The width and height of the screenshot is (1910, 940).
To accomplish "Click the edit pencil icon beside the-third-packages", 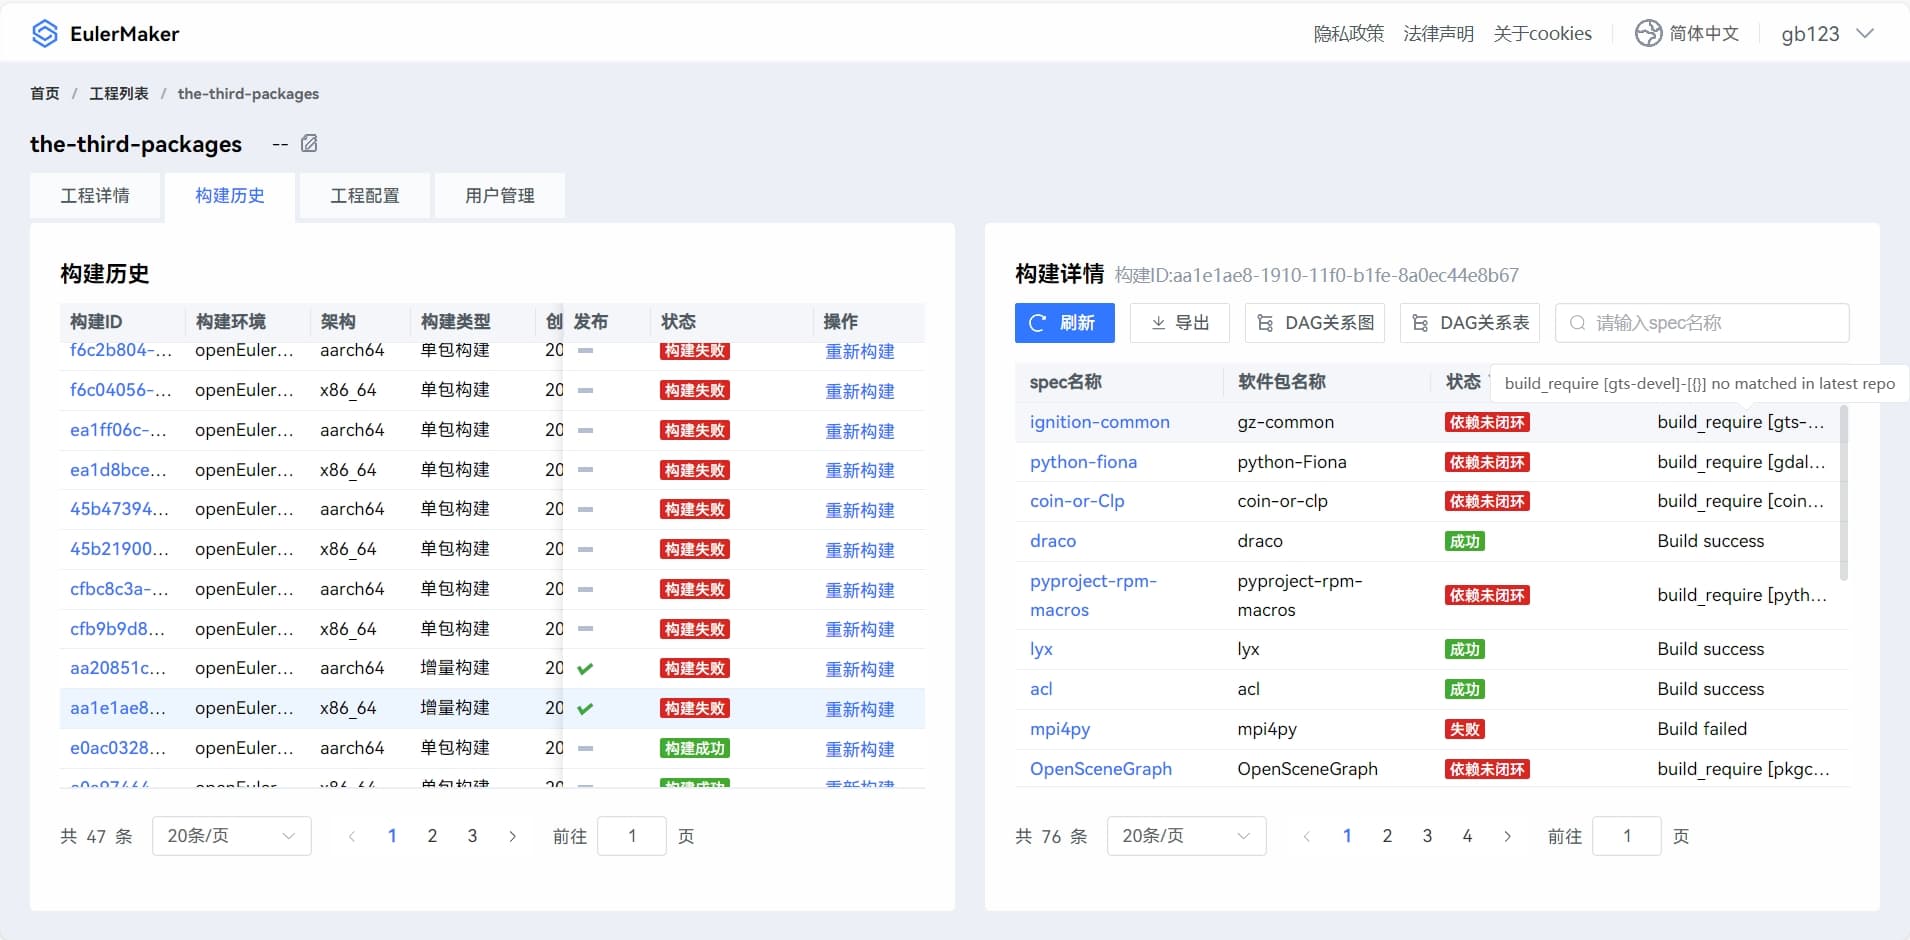I will click(x=309, y=144).
